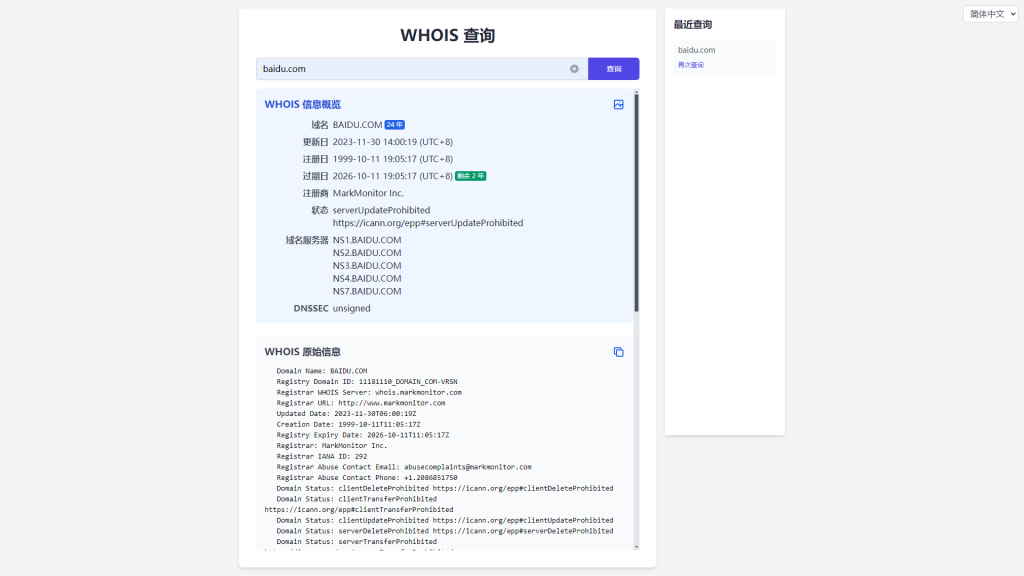
Task: Click the expiry date 2026-10-11 value
Action: [x=392, y=176]
